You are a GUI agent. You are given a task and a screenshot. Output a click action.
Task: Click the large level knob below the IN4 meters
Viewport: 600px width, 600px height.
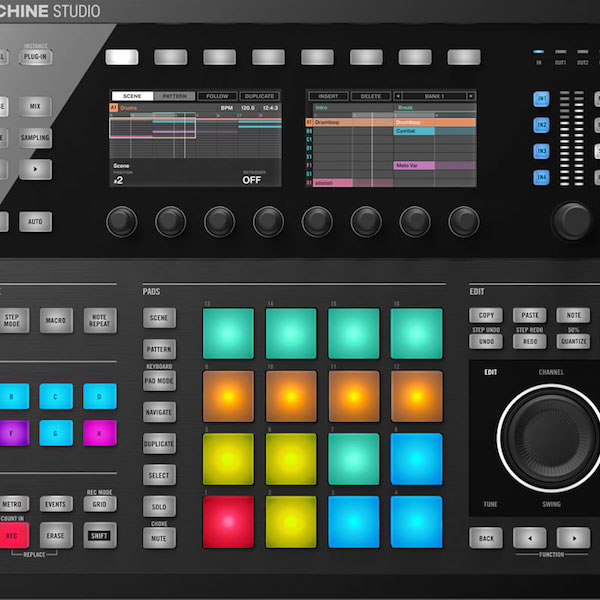tap(572, 221)
